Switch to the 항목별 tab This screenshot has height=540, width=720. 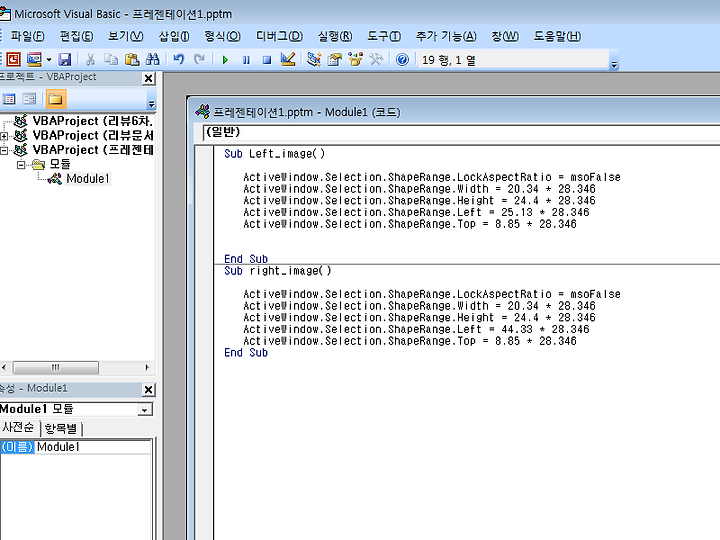pyautogui.click(x=61, y=428)
